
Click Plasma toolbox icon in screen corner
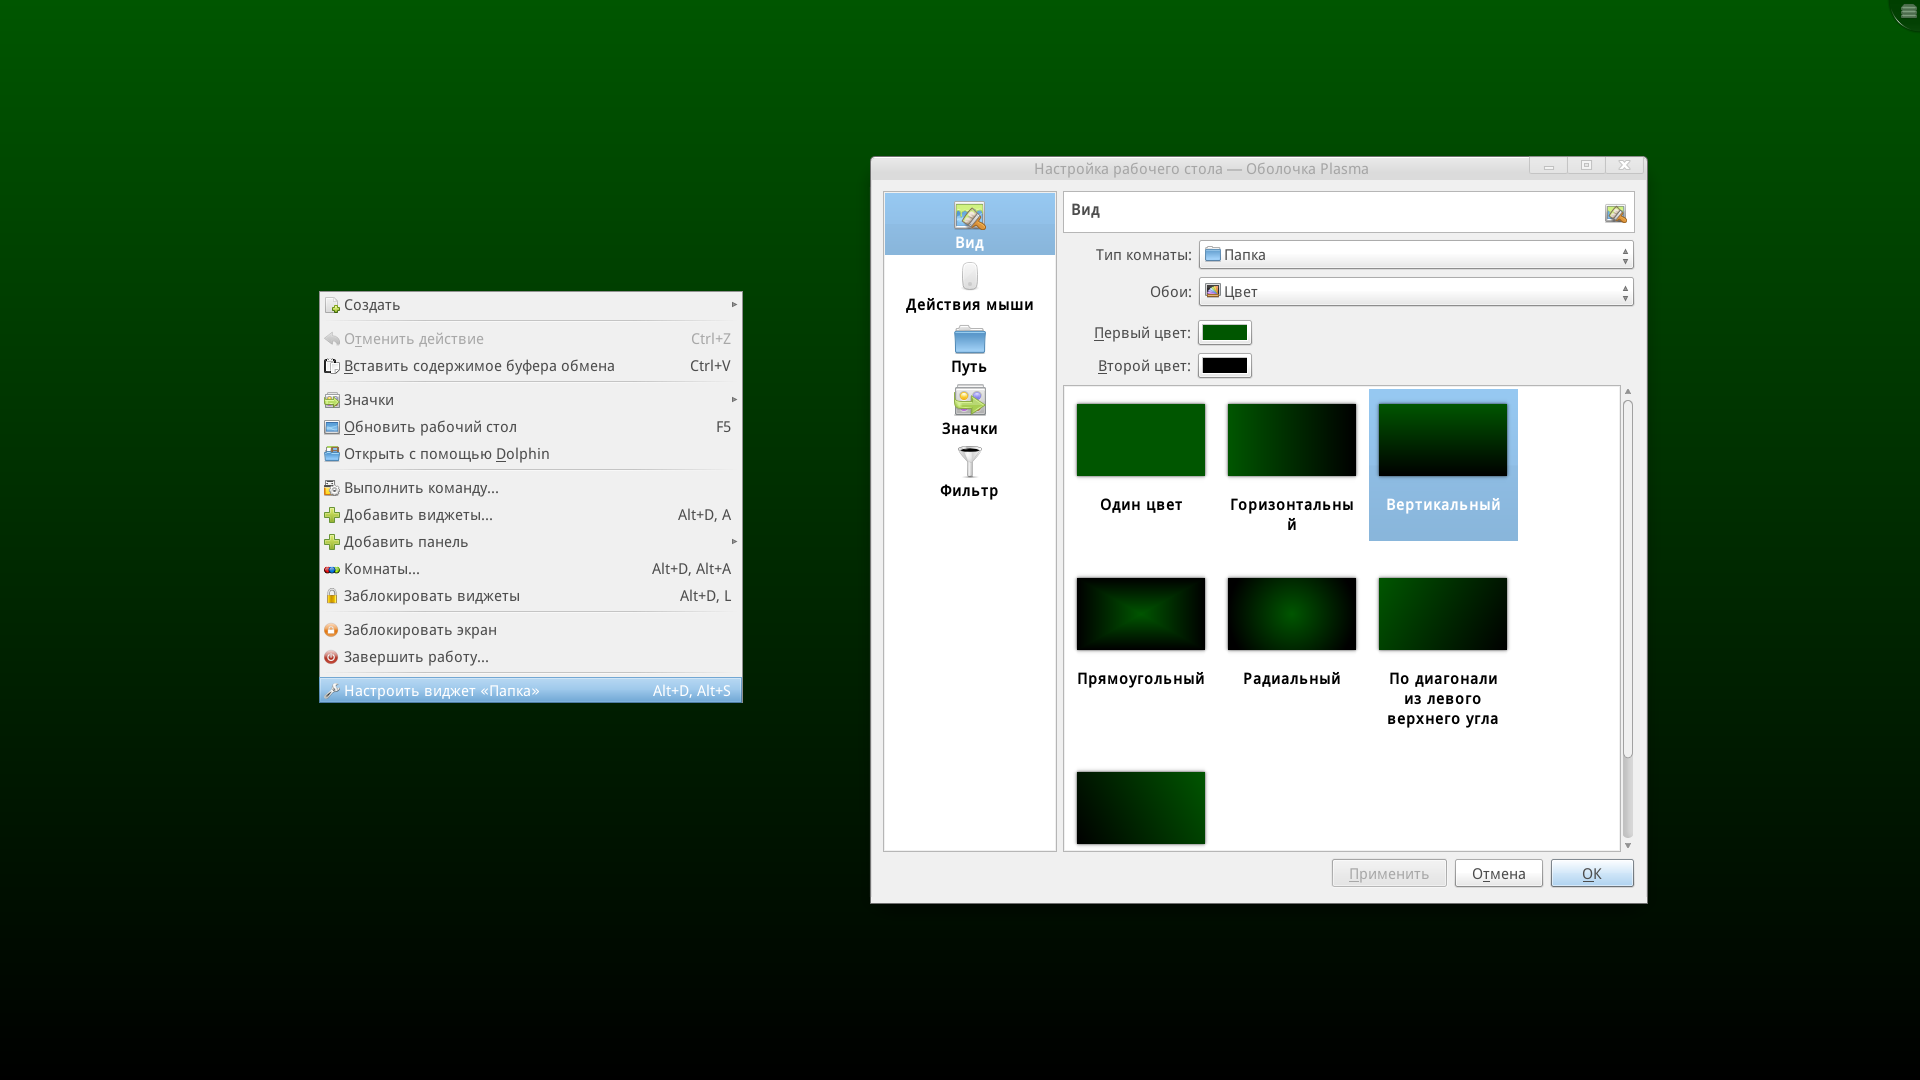click(1908, 11)
